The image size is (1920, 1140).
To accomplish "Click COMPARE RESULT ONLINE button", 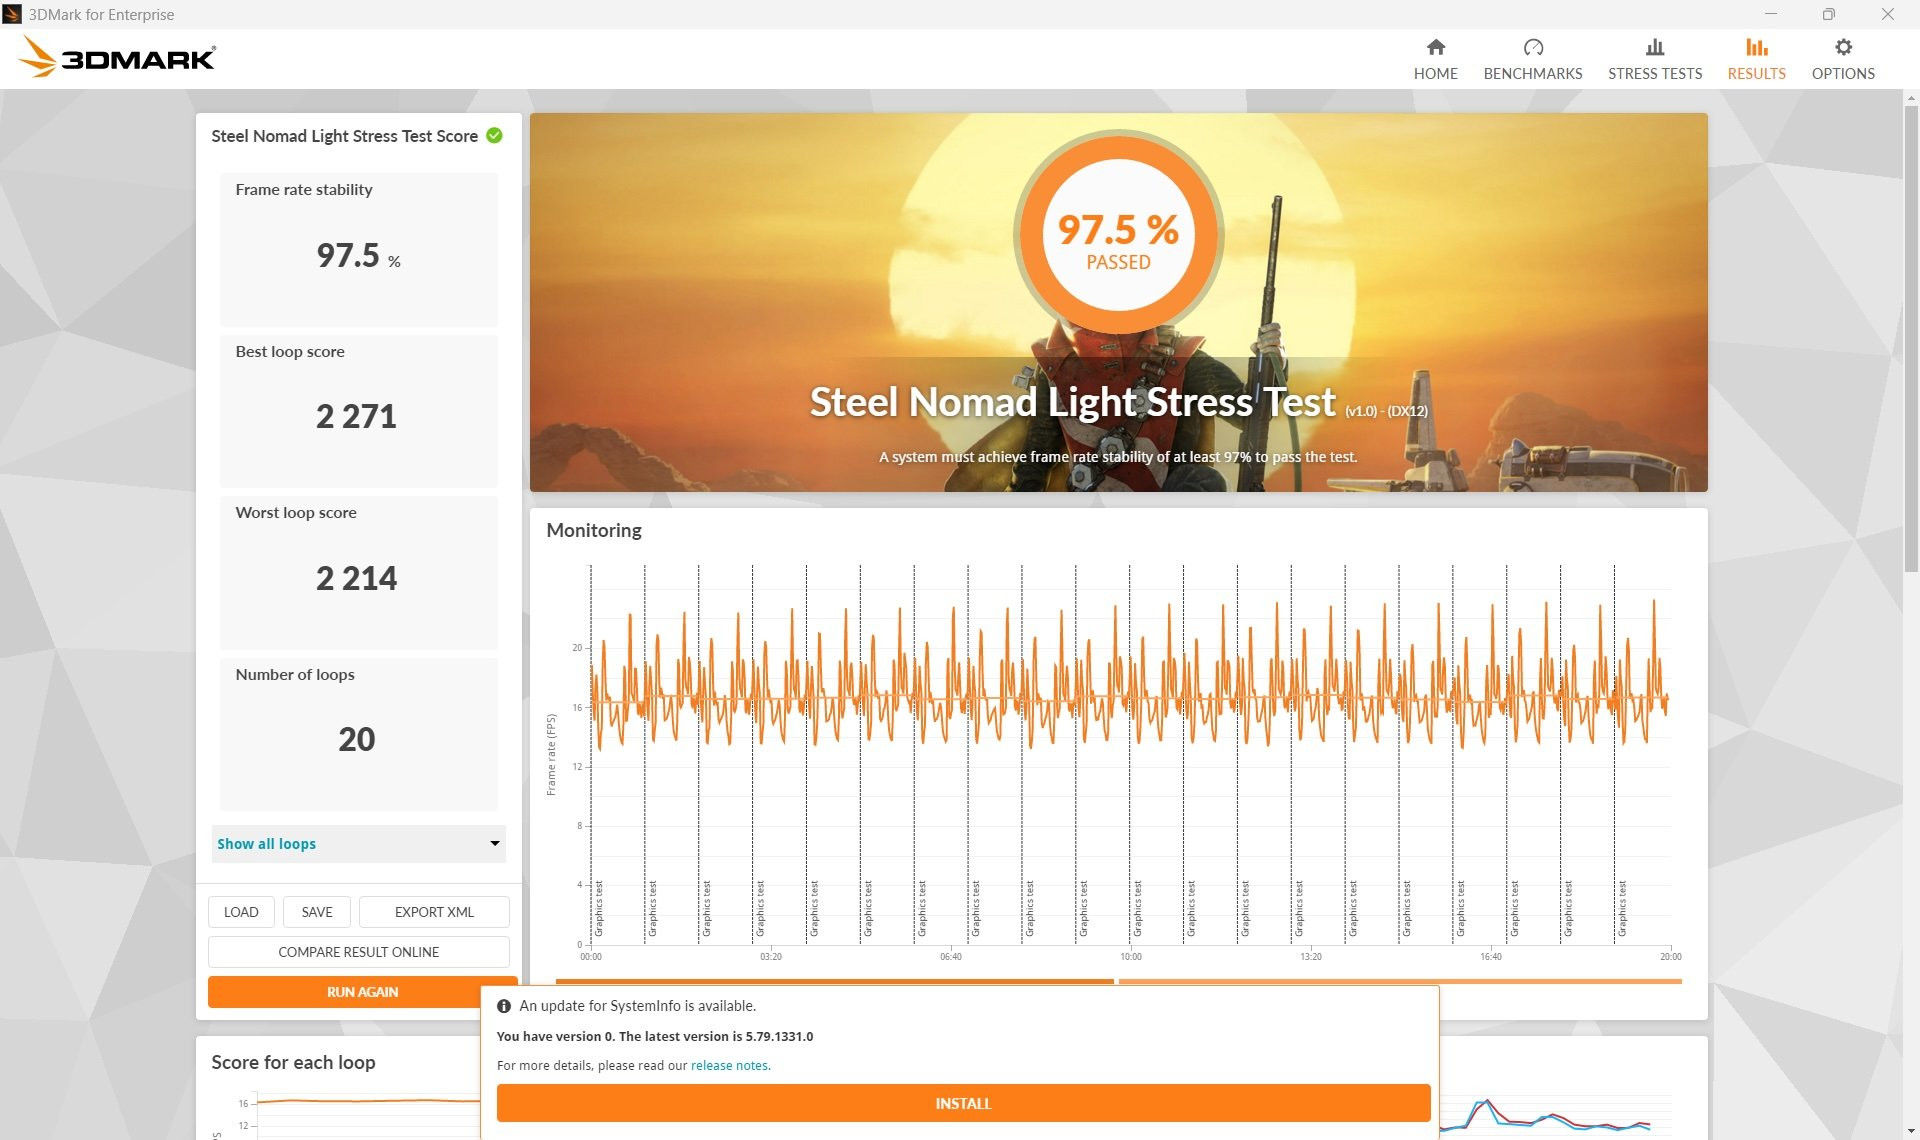I will pyautogui.click(x=358, y=951).
